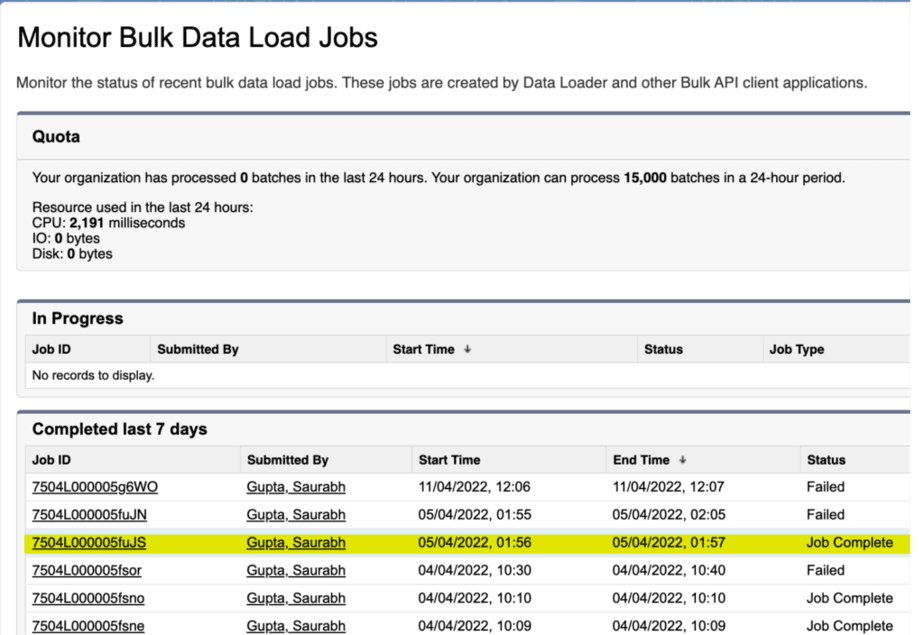
Task: Click Gupta, Saurabh in the highlighted row
Action: [296, 543]
